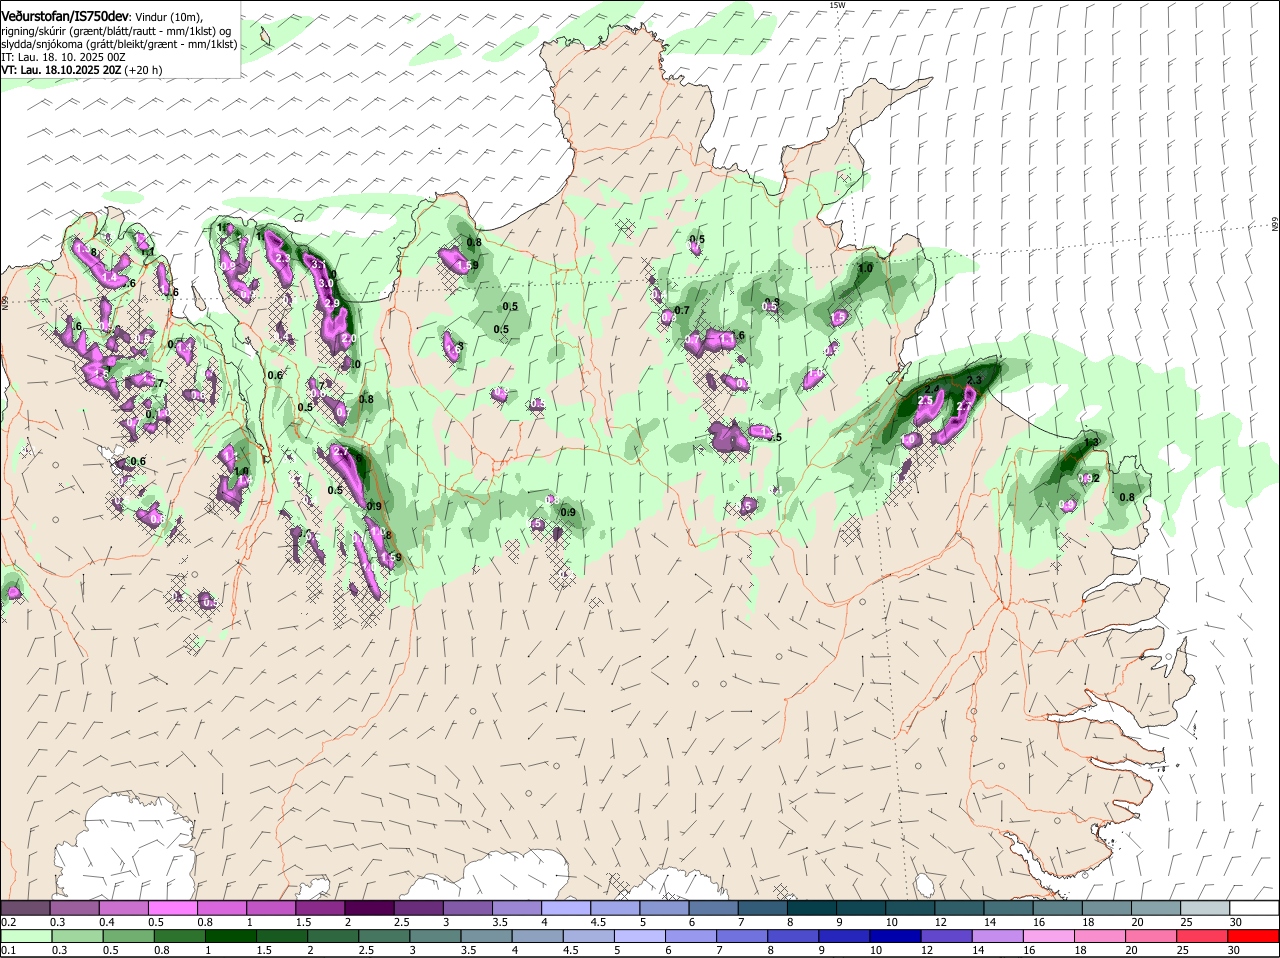1280x958 pixels.
Task: Click the '1.3' precipitation value near the east coast
Action: (x=1091, y=442)
